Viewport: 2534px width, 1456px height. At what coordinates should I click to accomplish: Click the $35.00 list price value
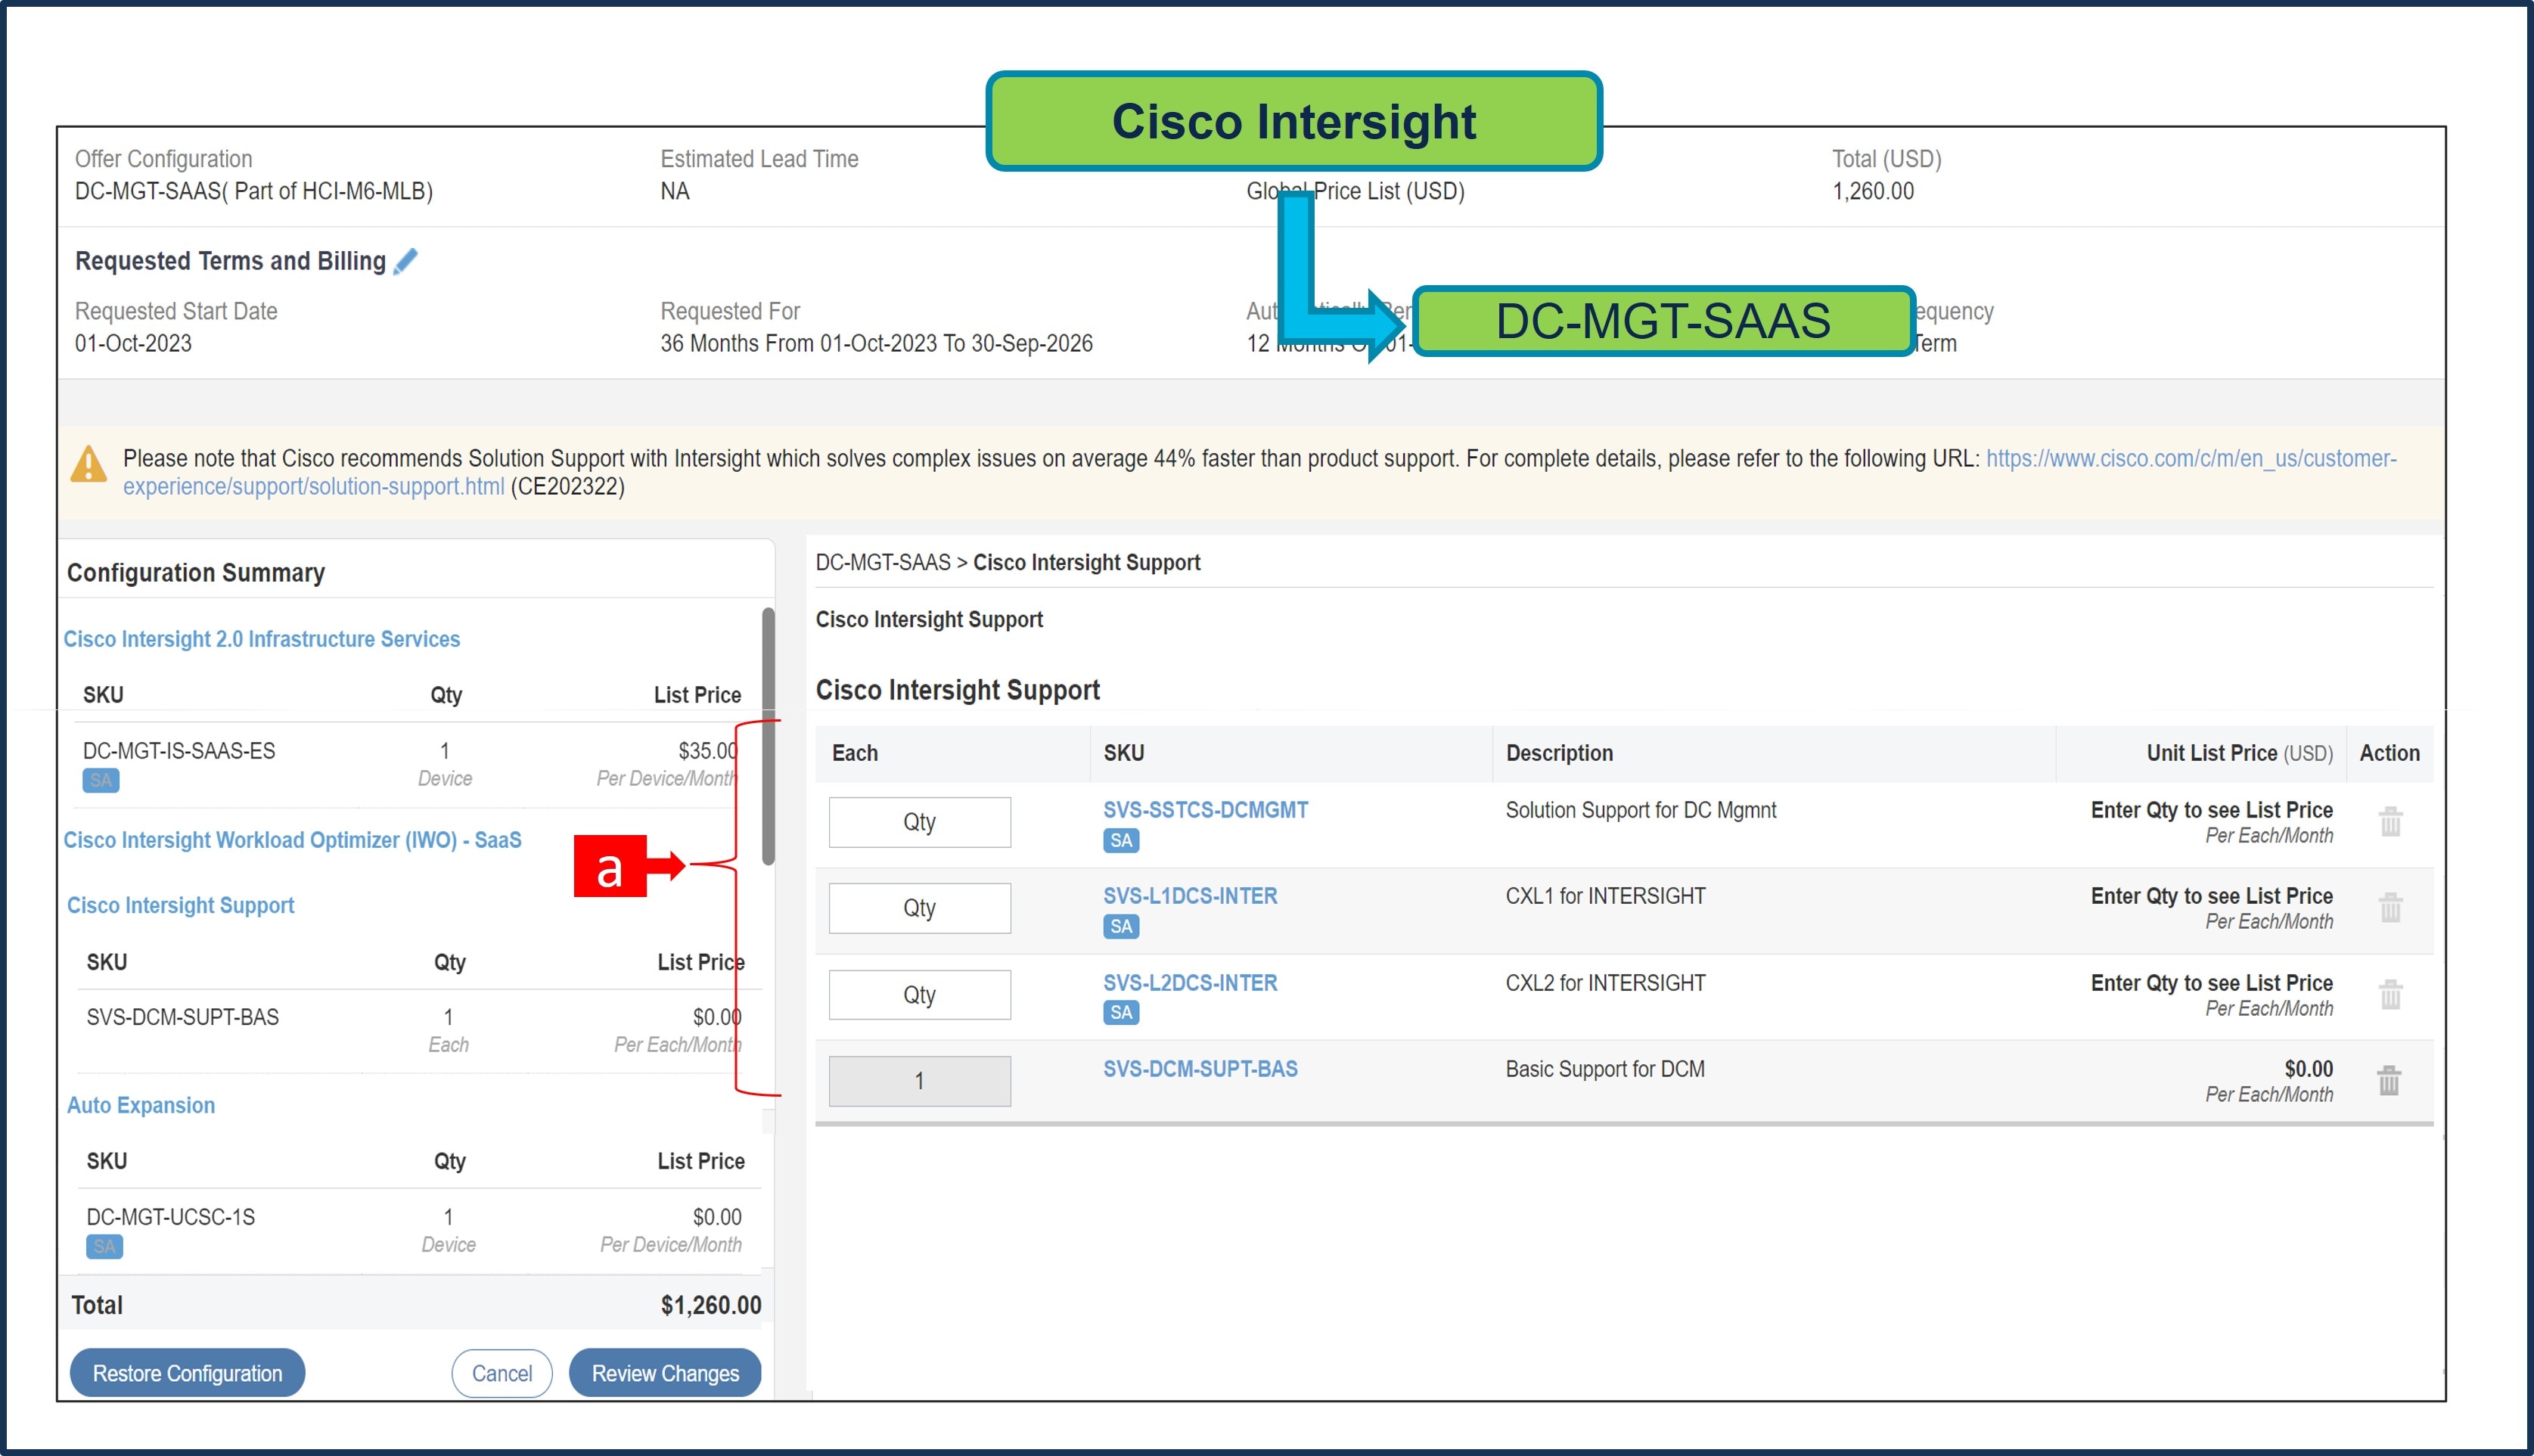pyautogui.click(x=708, y=751)
